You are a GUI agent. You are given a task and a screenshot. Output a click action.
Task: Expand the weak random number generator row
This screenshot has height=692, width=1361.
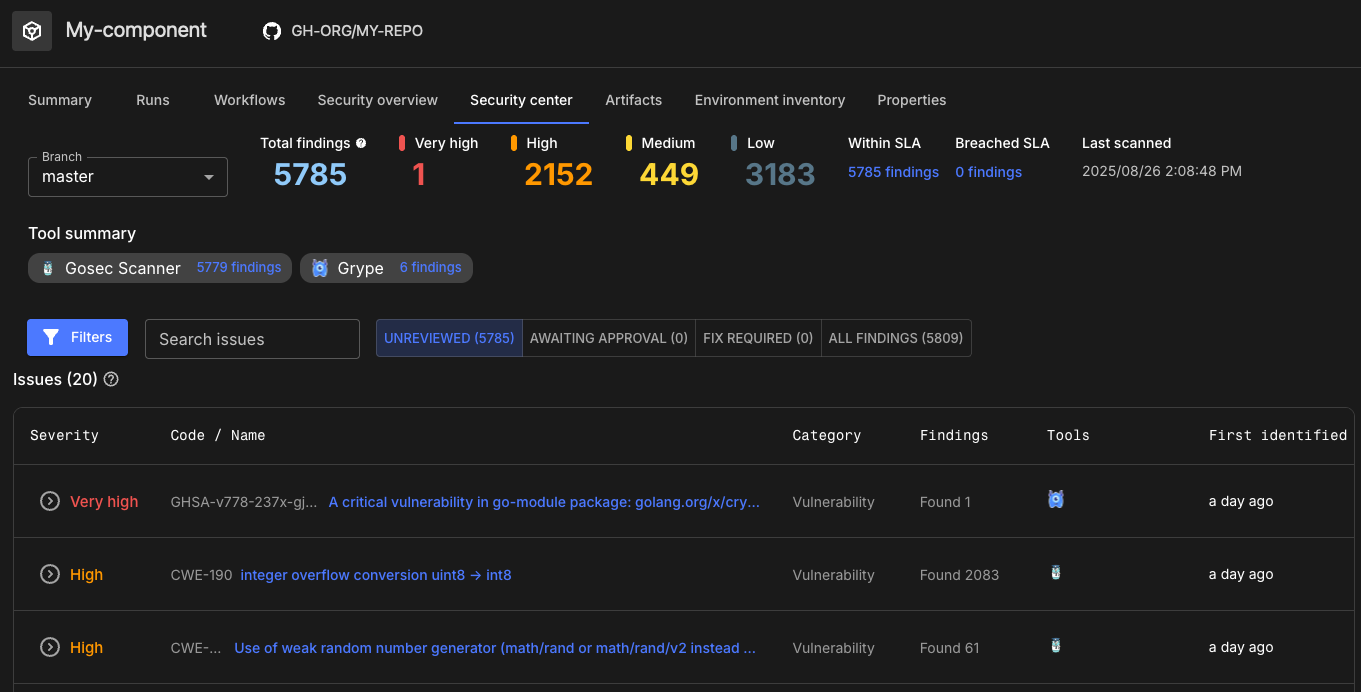click(49, 647)
